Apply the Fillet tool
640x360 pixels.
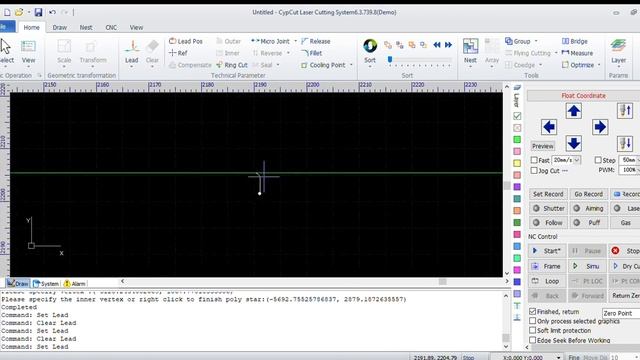[x=311, y=53]
